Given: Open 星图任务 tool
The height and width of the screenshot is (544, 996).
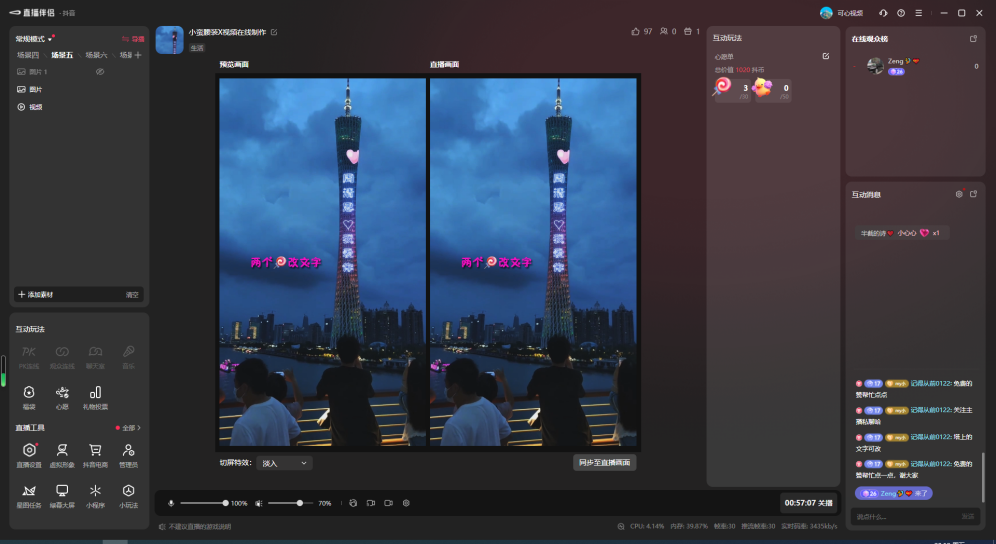Looking at the screenshot, I should point(29,496).
